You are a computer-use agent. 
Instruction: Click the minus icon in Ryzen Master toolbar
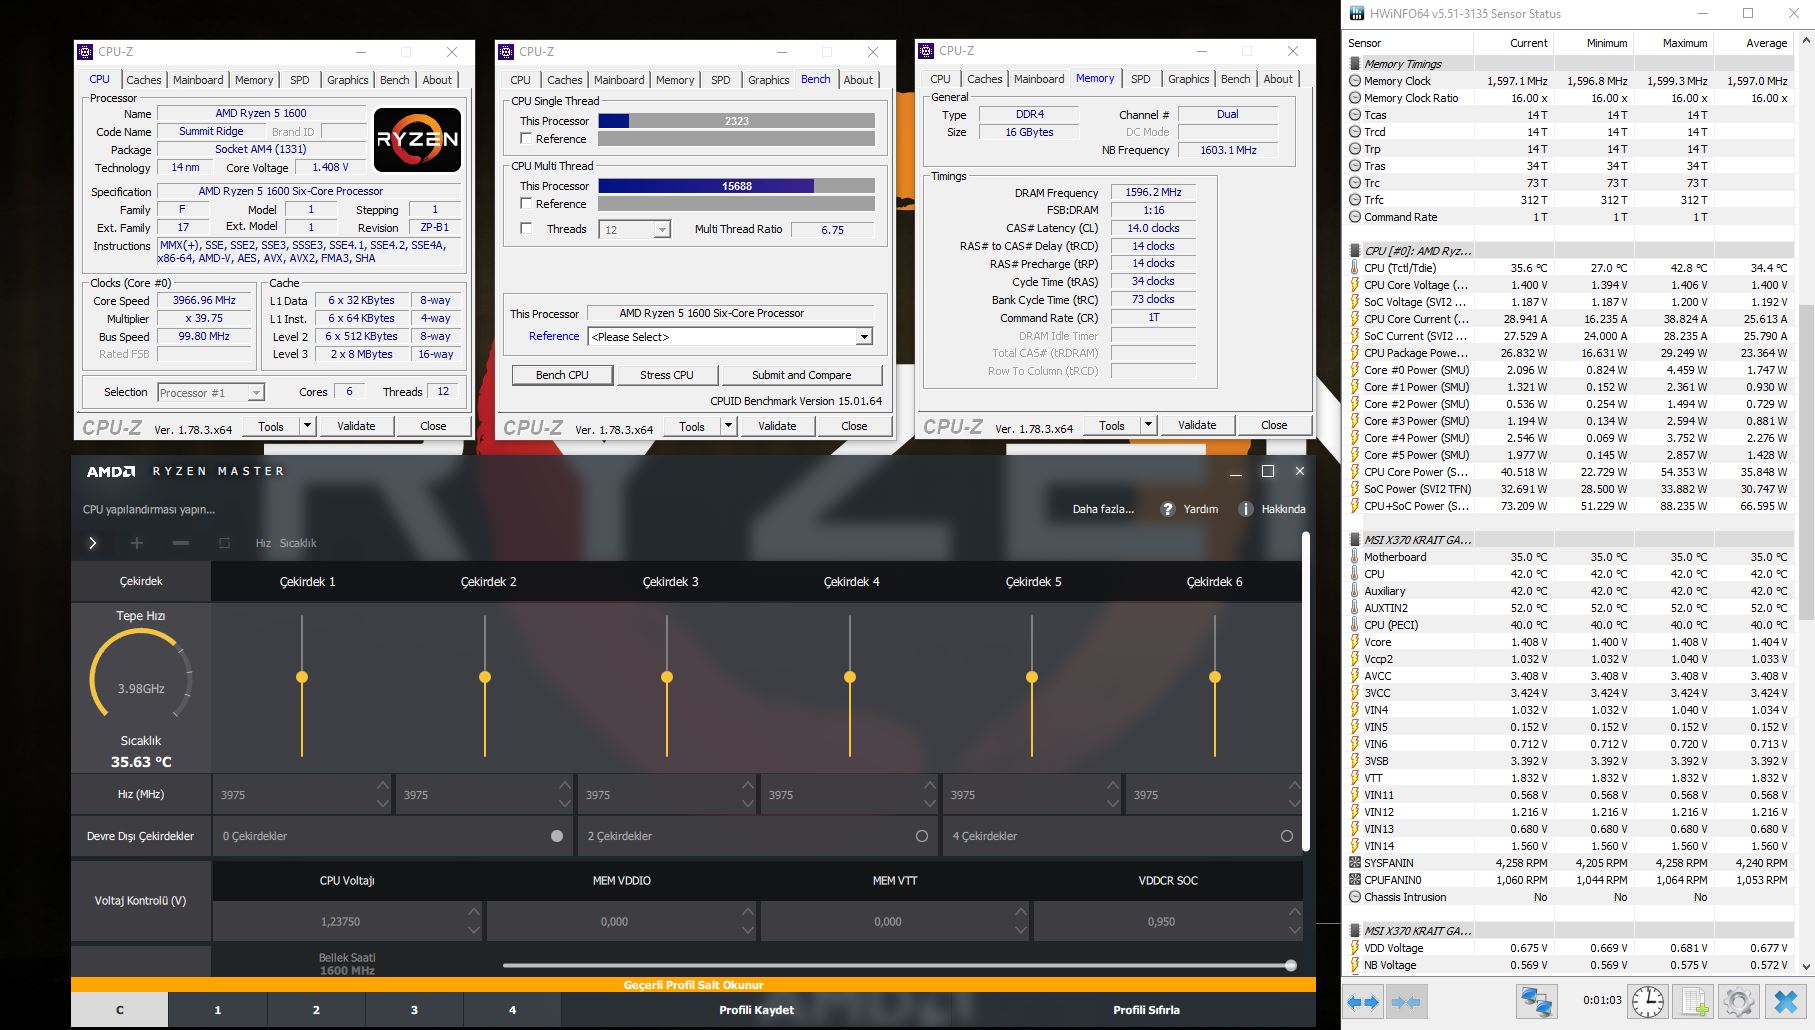(x=181, y=543)
